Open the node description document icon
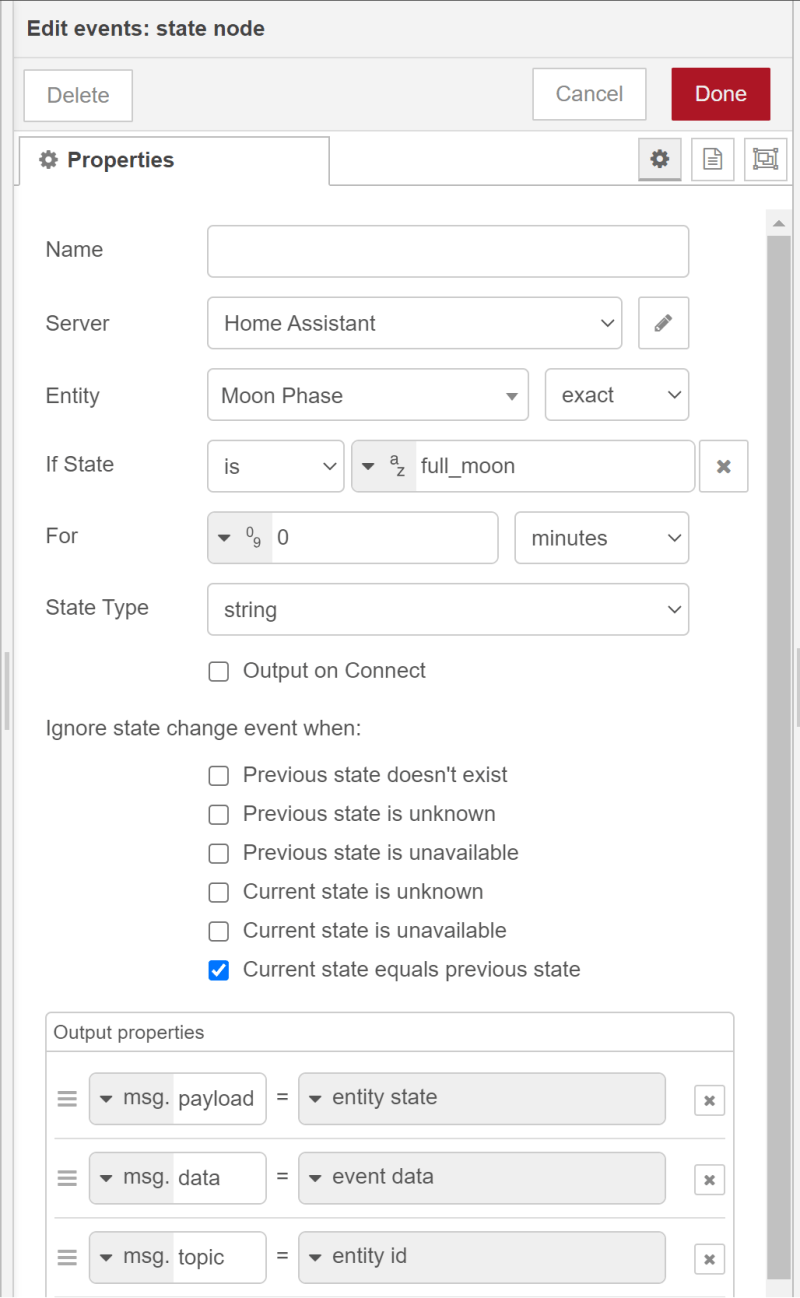Screen dimensions: 800x1298 tap(712, 160)
